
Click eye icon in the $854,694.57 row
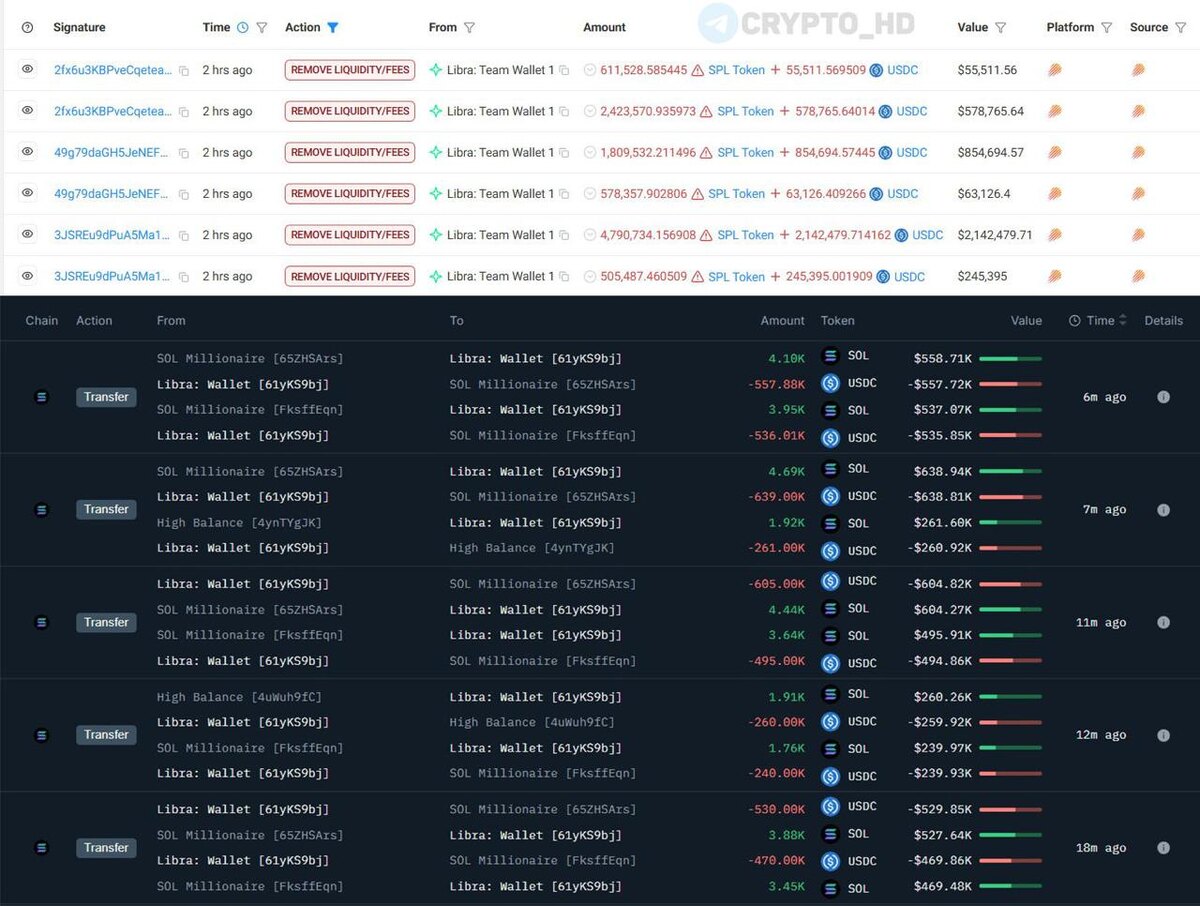(28, 152)
